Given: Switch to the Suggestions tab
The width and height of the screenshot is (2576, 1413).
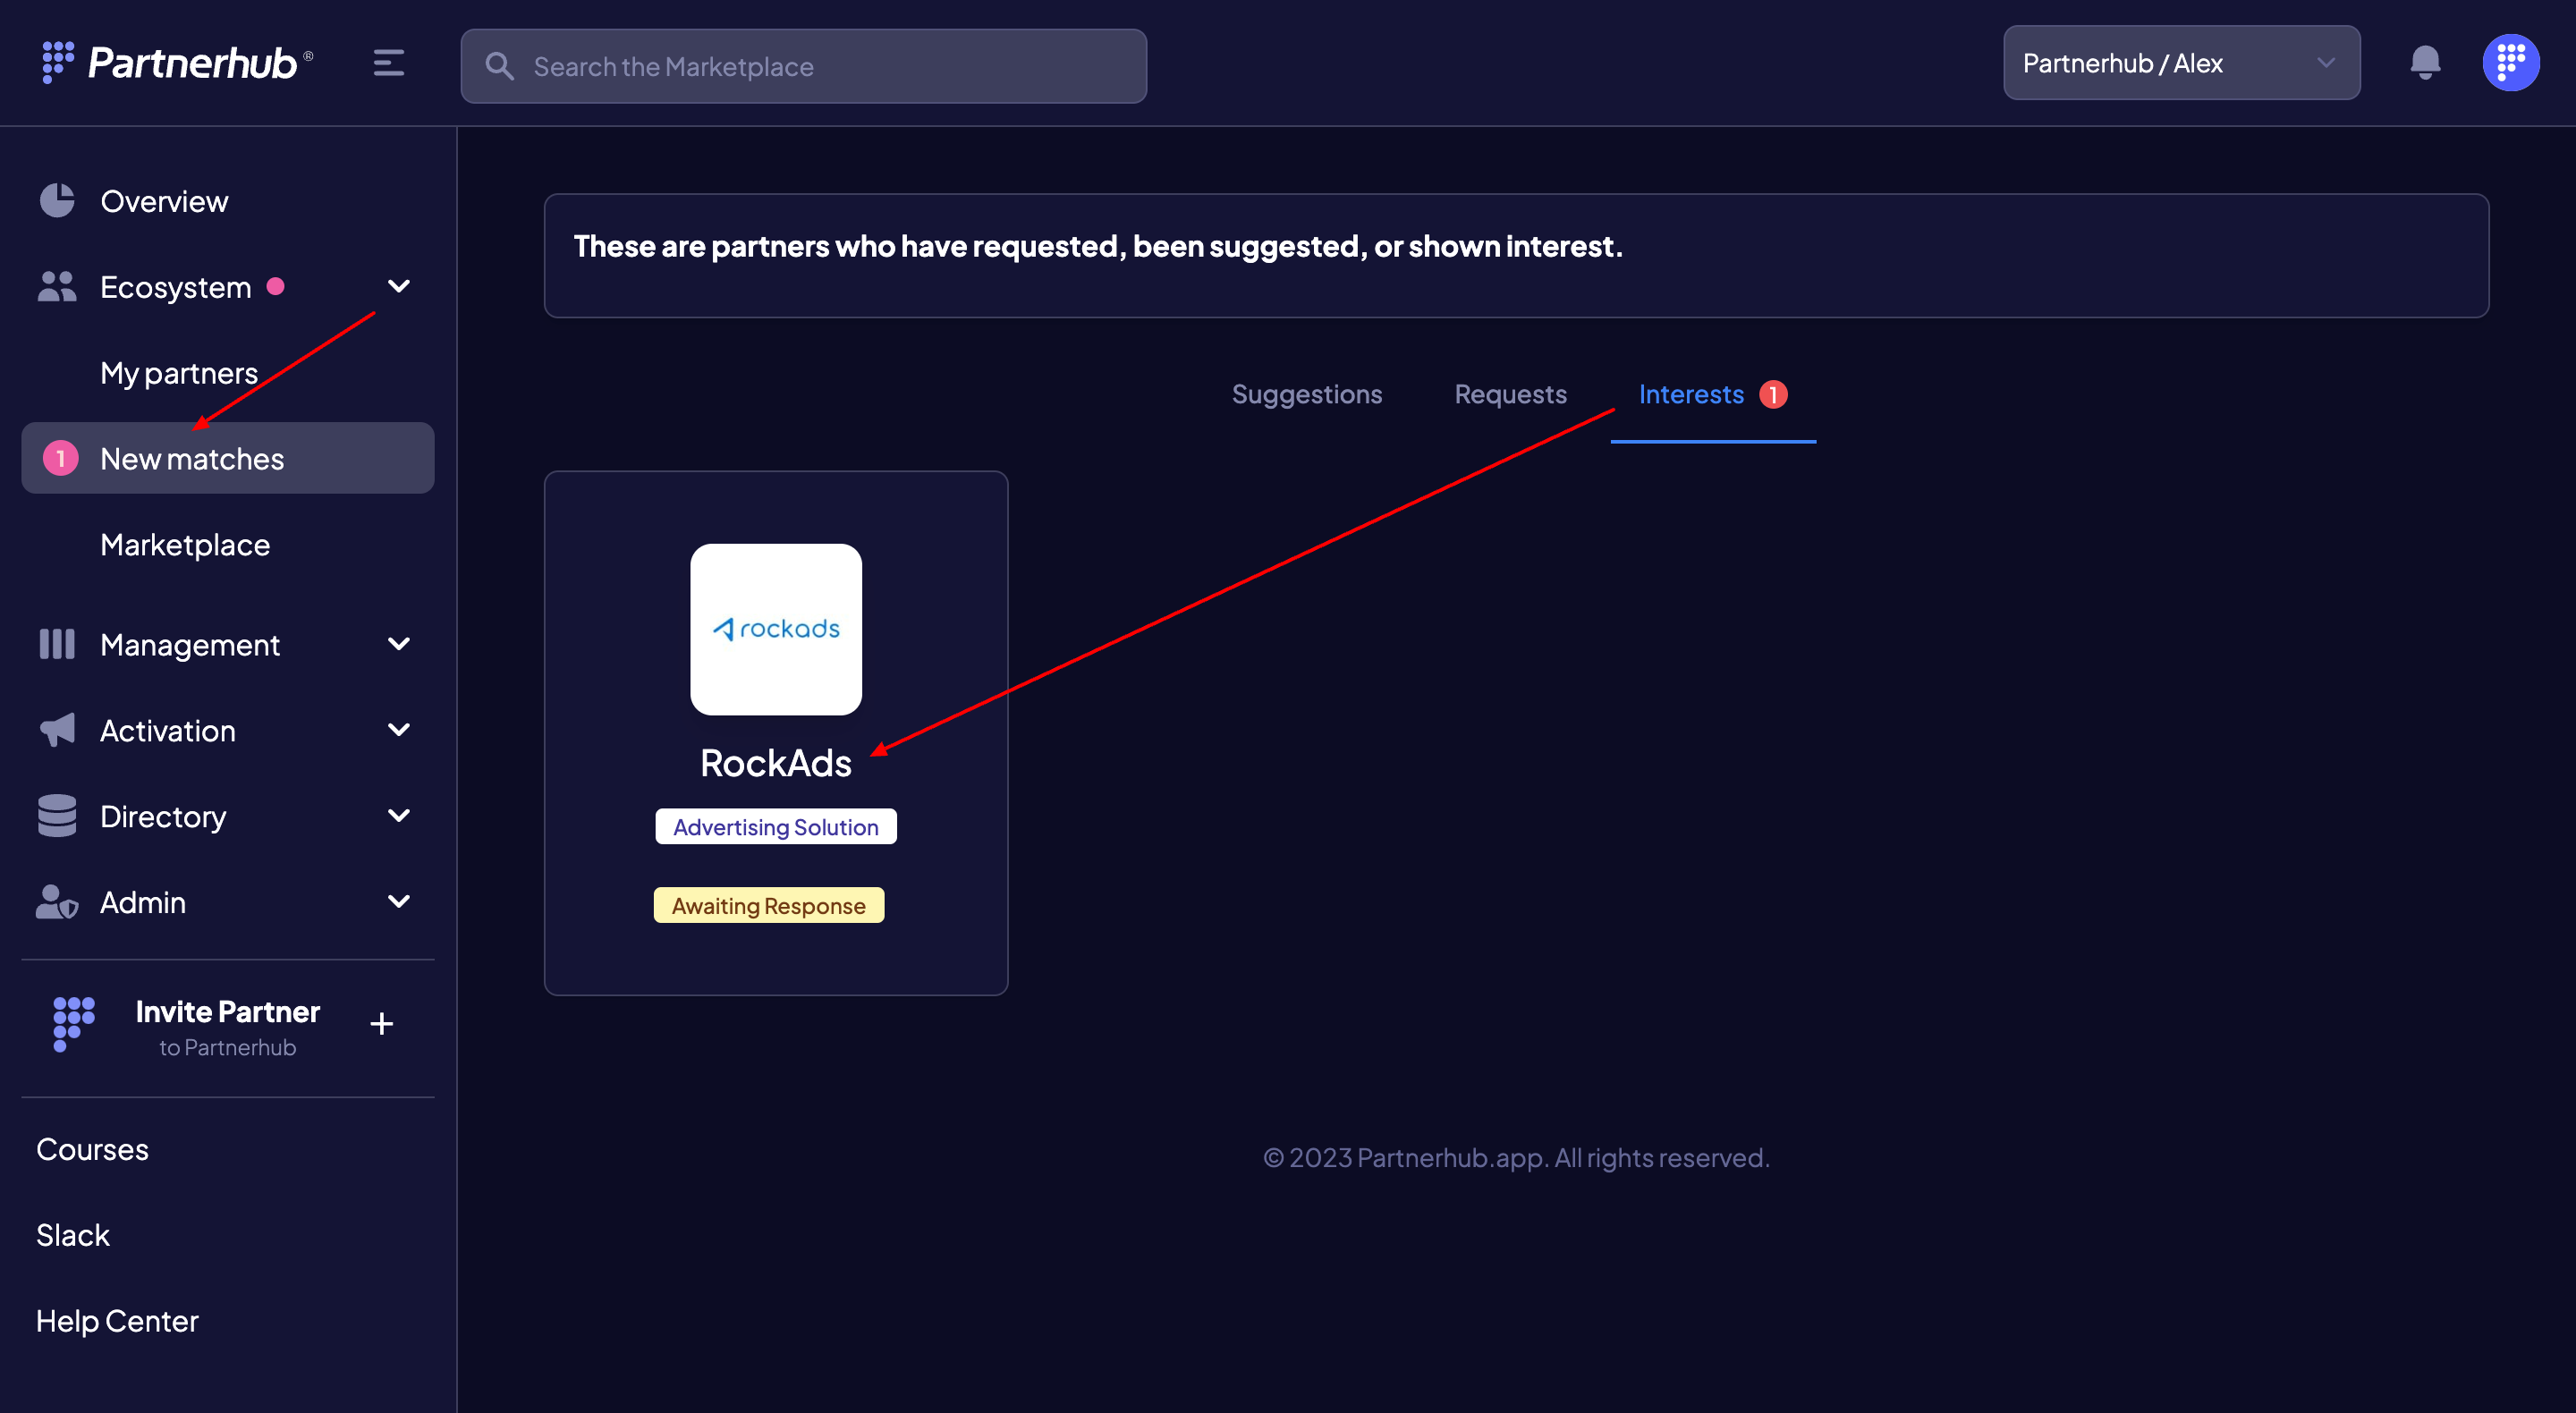Looking at the screenshot, I should coord(1306,395).
